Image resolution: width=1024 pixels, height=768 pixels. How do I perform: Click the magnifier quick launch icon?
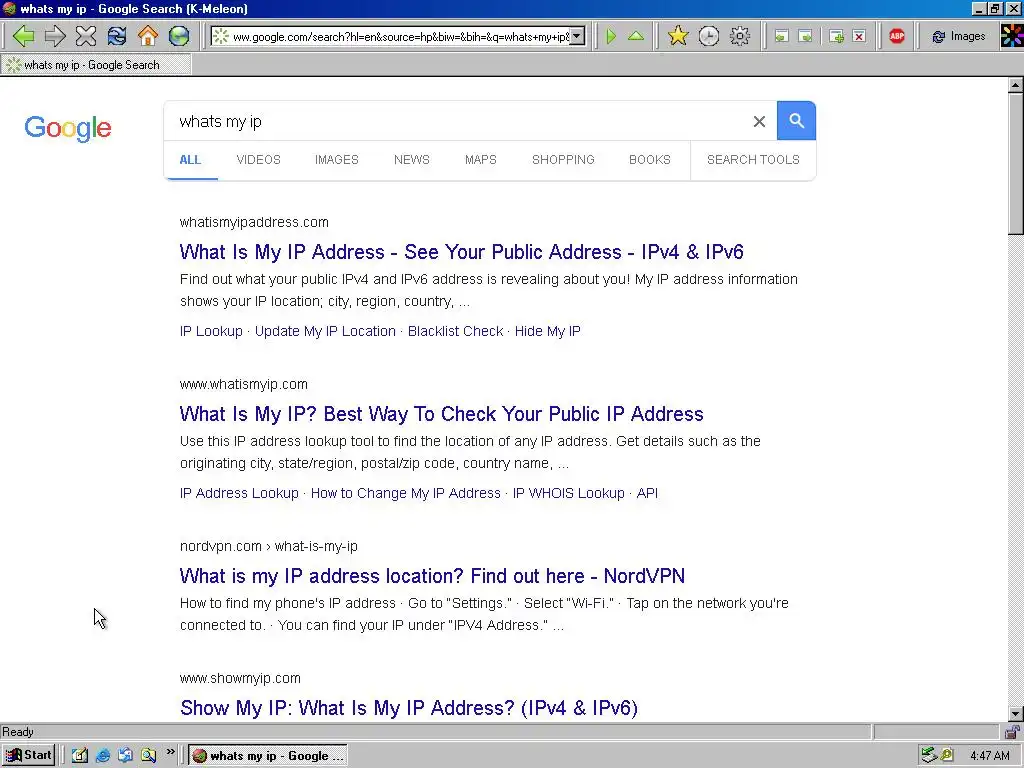pyautogui.click(x=148, y=756)
